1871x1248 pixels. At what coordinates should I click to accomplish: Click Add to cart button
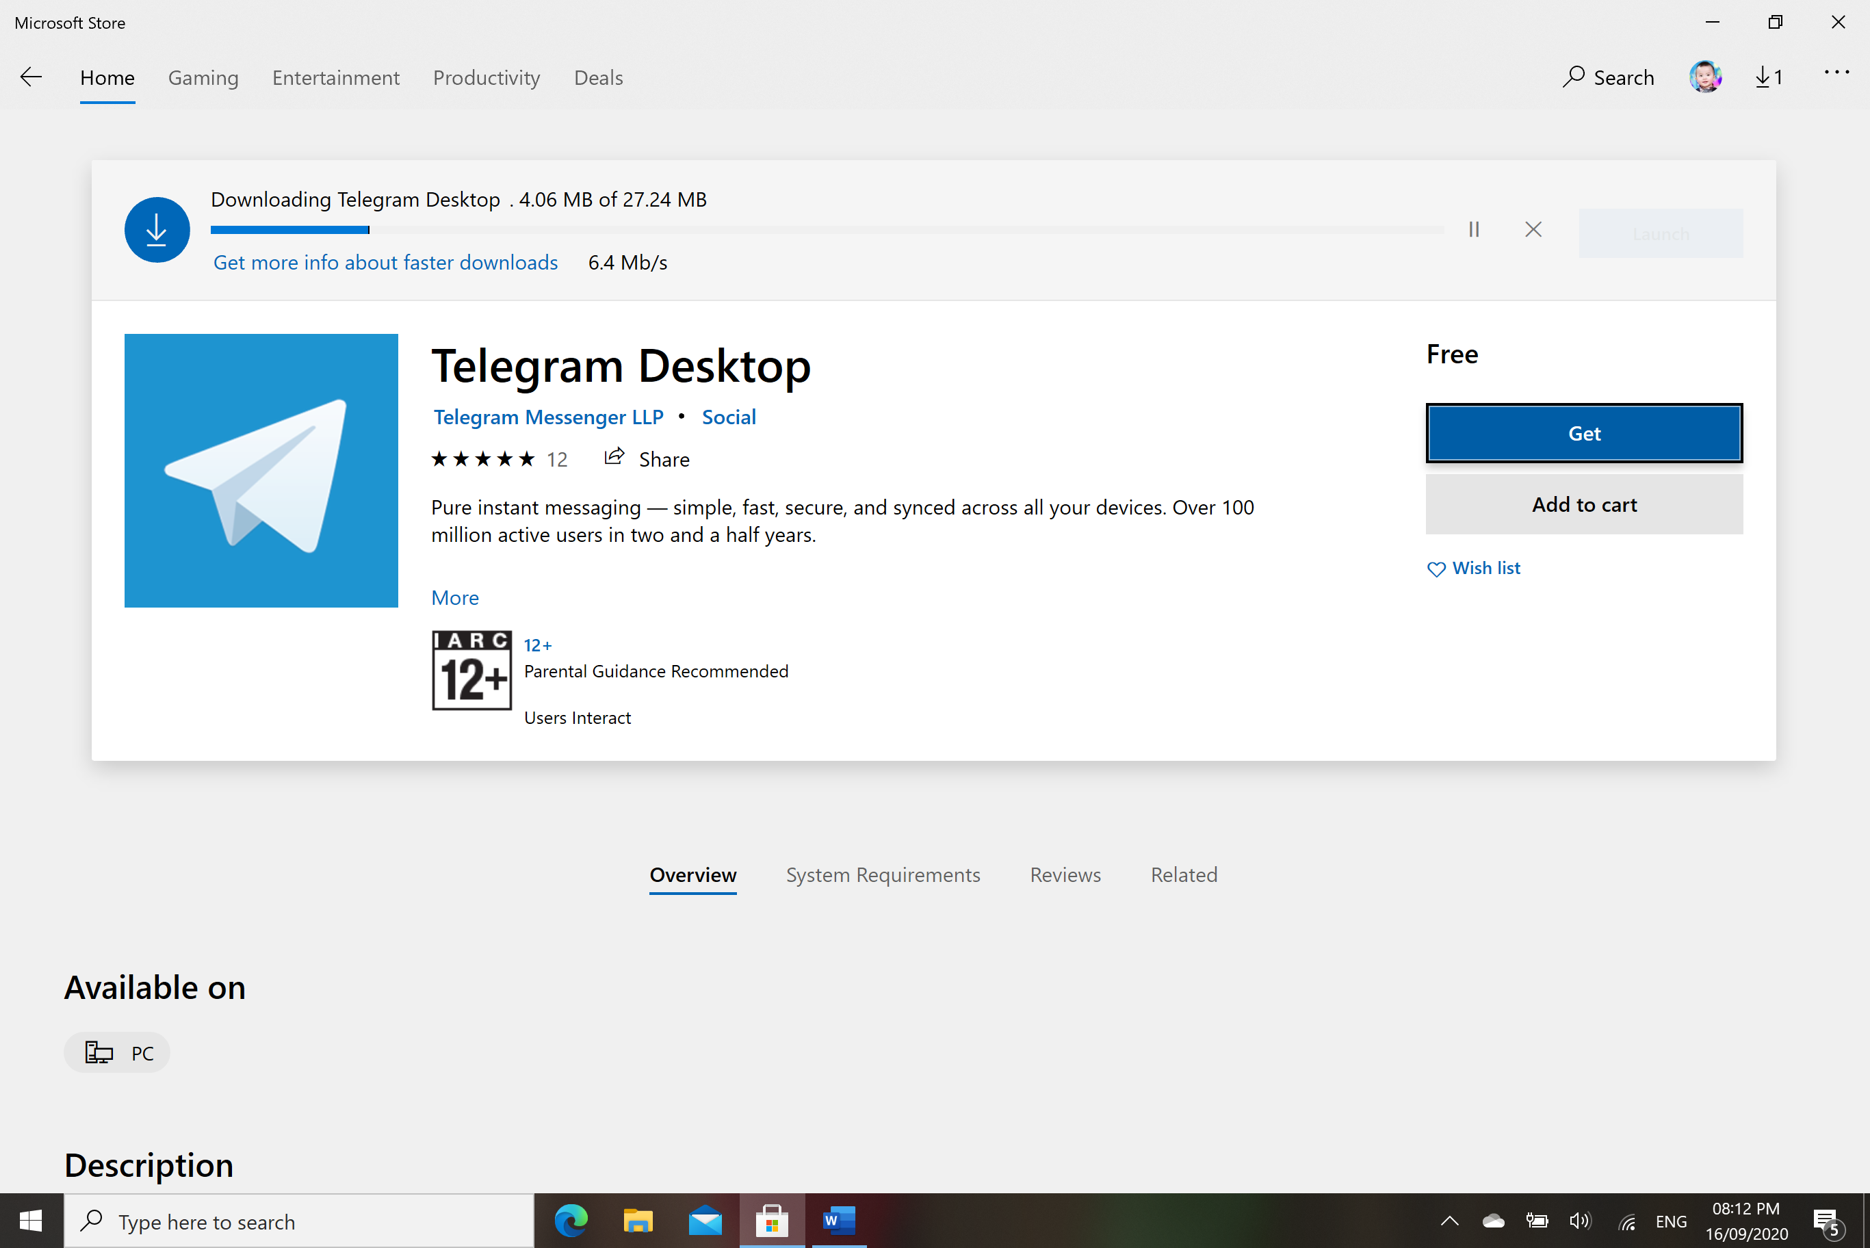point(1584,505)
